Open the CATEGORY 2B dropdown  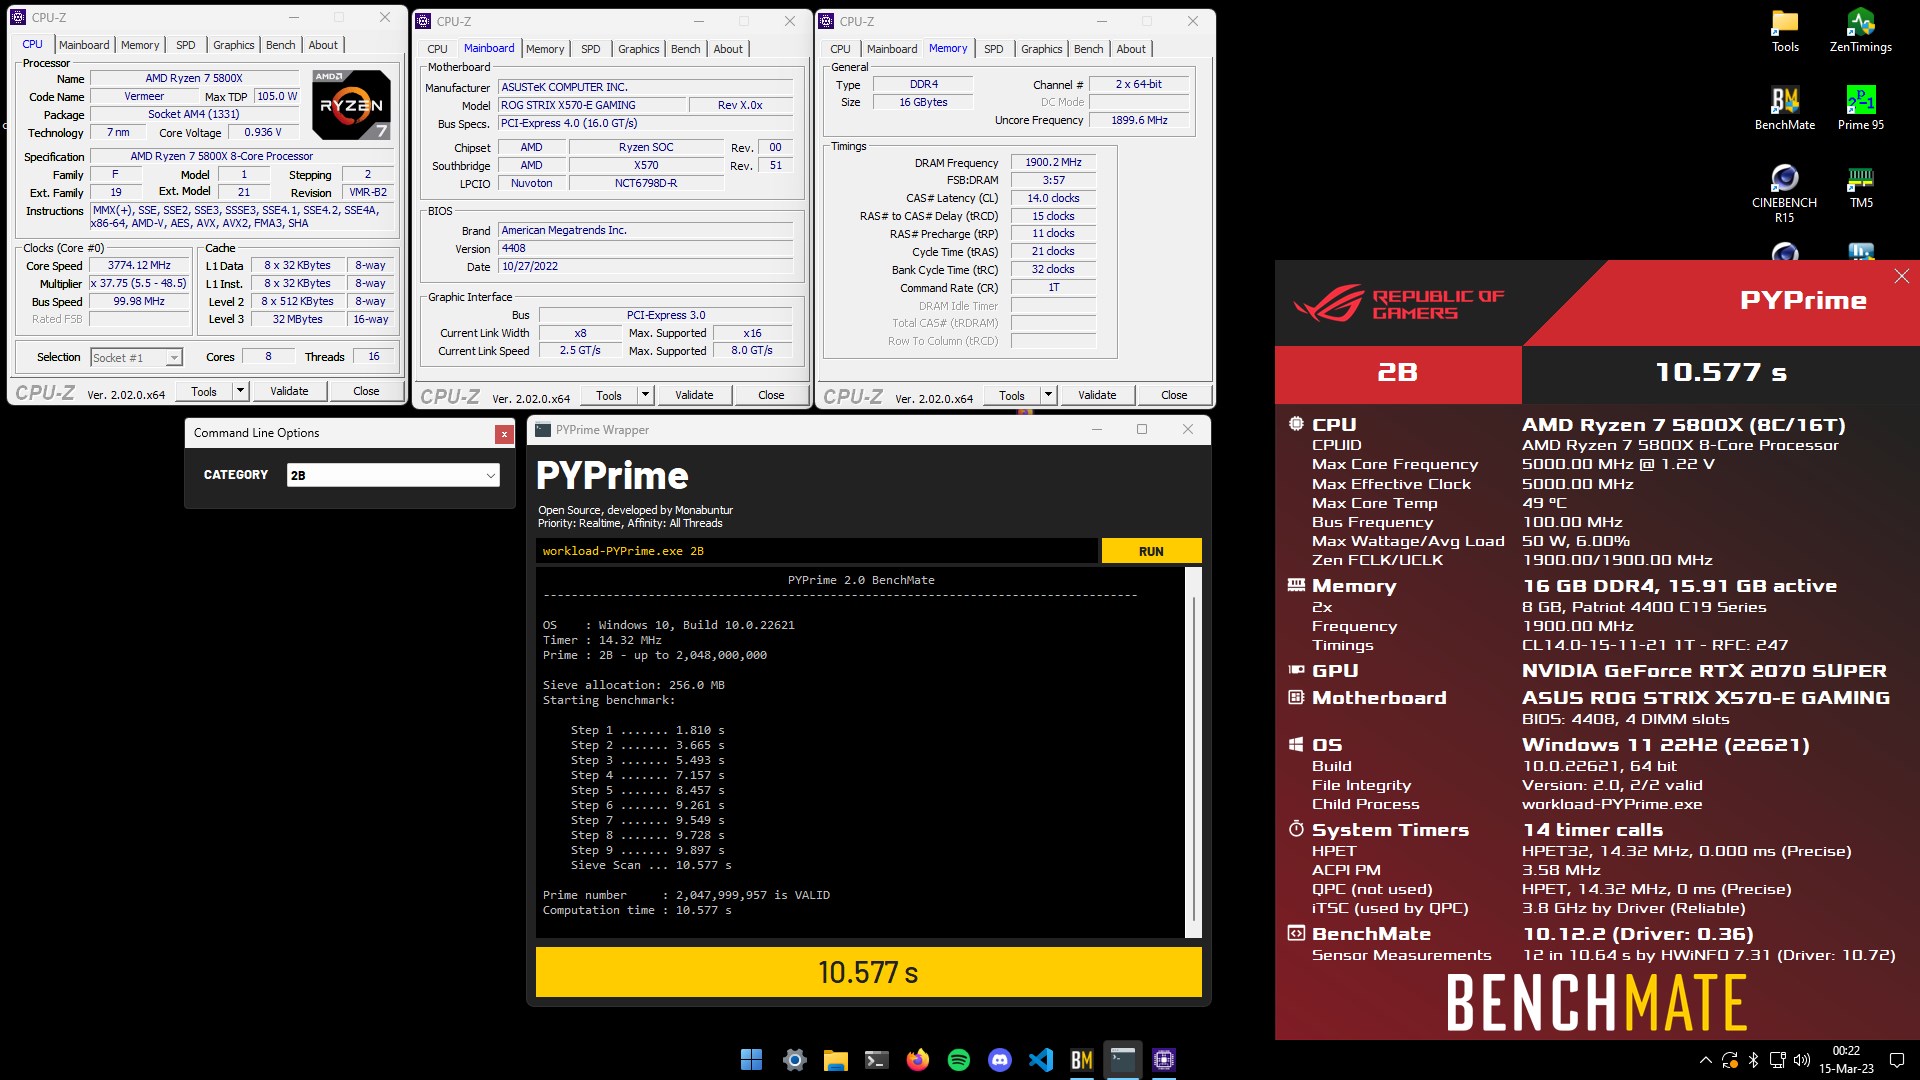[392, 475]
